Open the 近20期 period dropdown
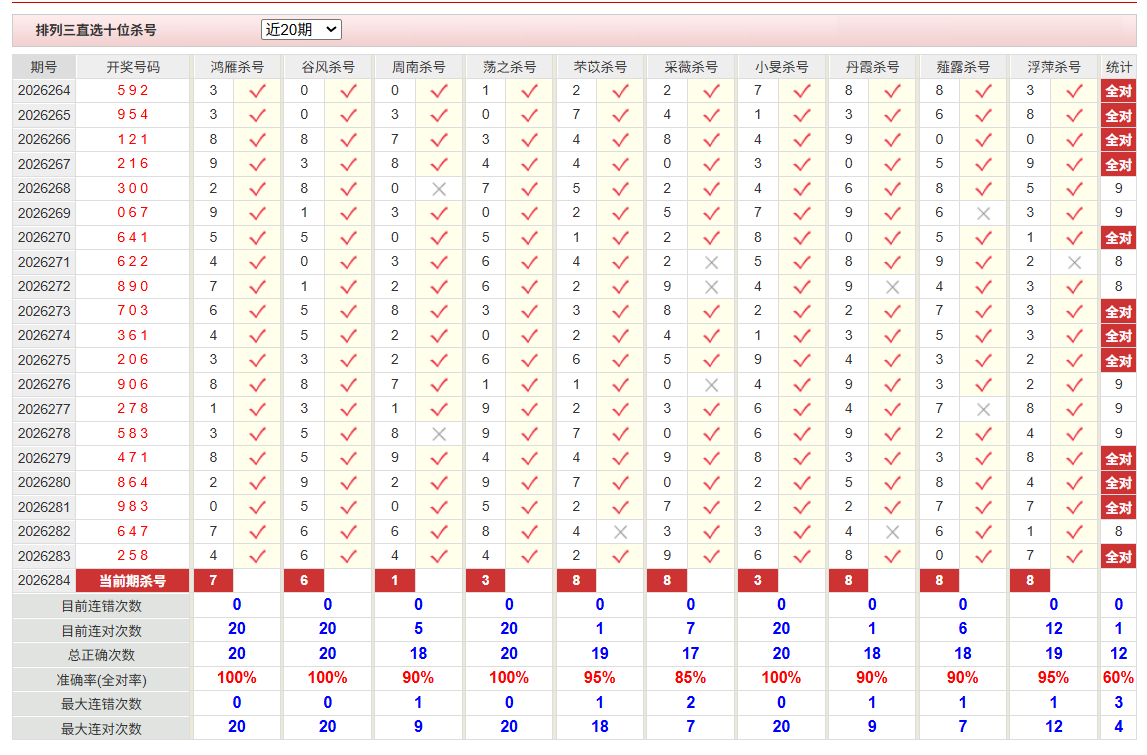This screenshot has width=1147, height=755. coord(301,29)
